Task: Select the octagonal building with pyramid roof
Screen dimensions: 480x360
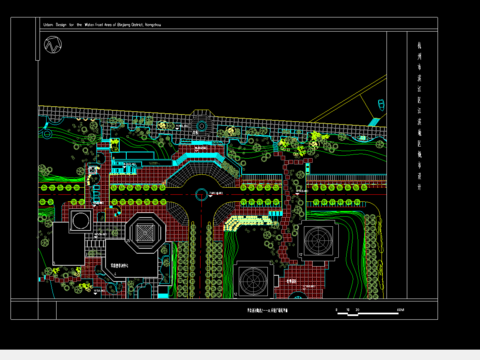Action: (x=145, y=233)
